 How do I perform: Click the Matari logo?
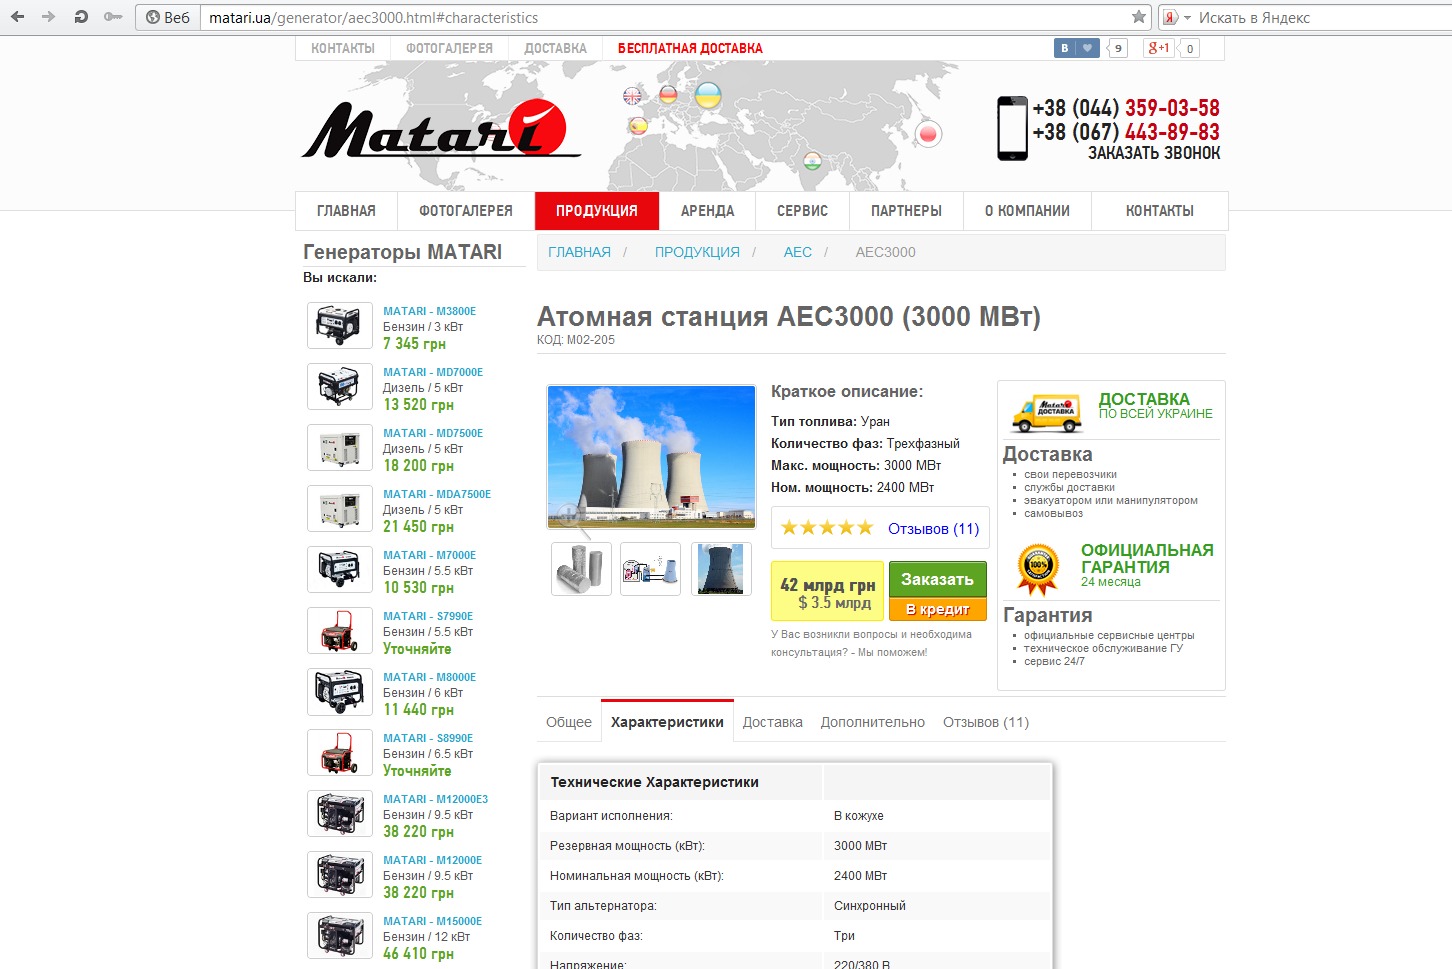click(x=438, y=130)
